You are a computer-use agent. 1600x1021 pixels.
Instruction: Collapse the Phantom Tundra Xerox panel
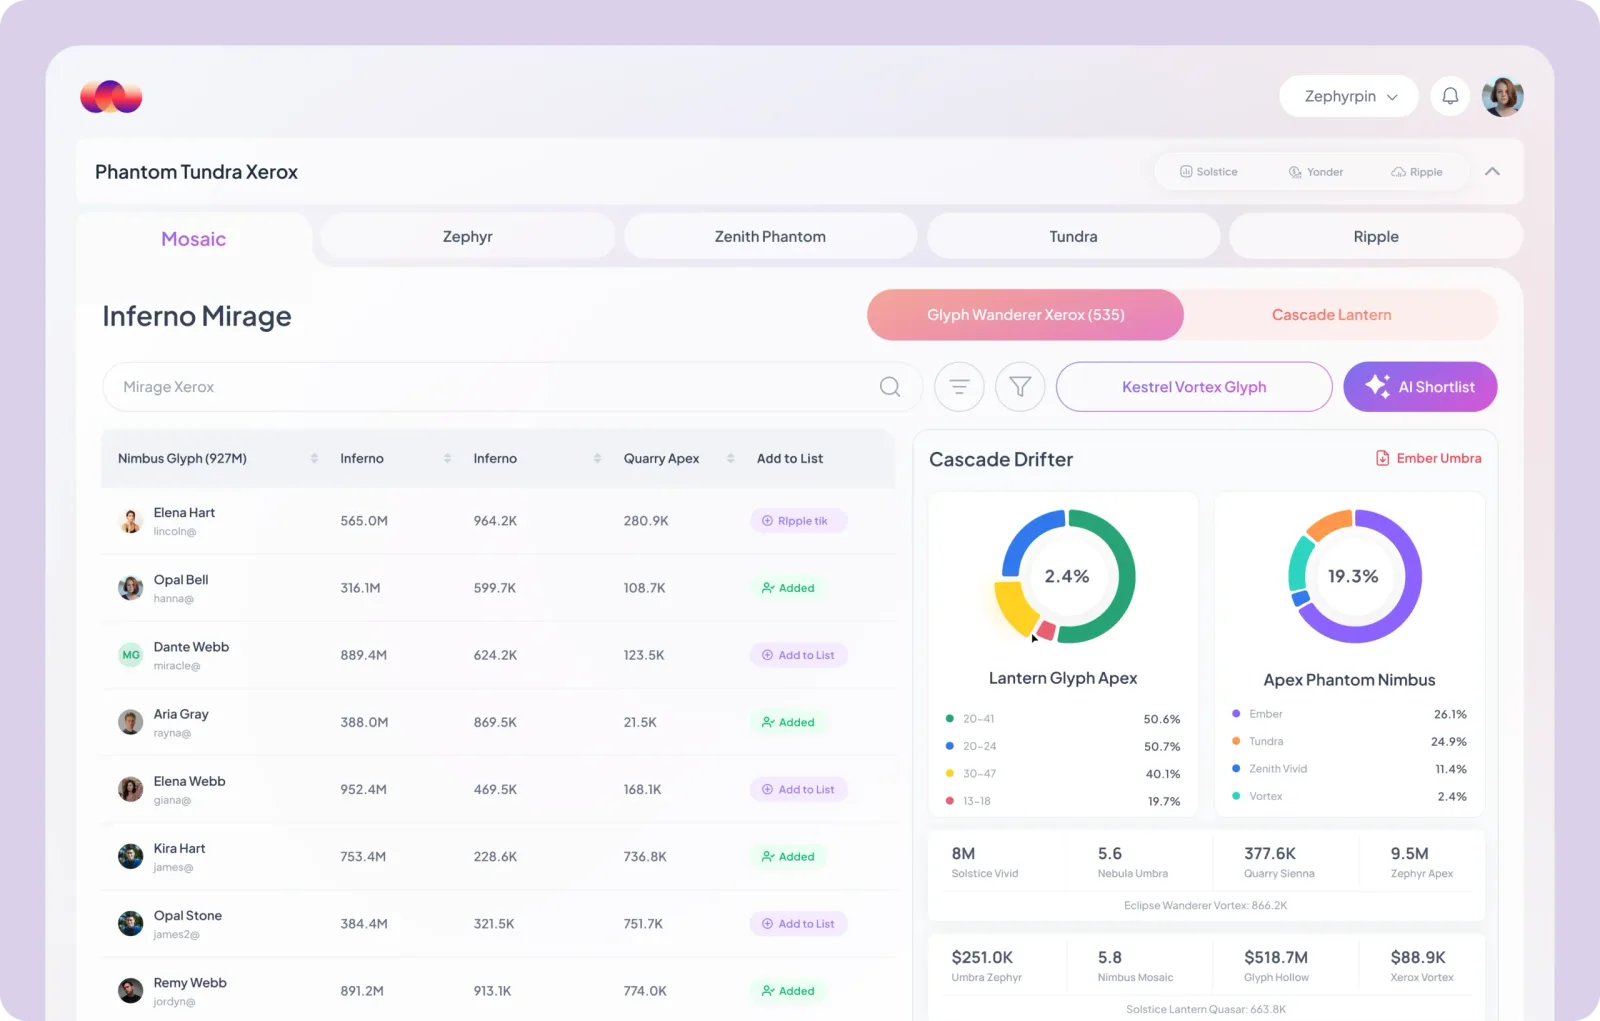pos(1492,172)
